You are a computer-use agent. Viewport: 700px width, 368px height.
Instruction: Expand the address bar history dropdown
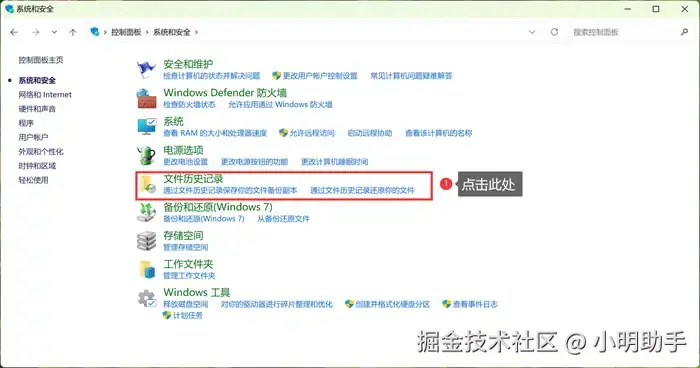point(532,32)
